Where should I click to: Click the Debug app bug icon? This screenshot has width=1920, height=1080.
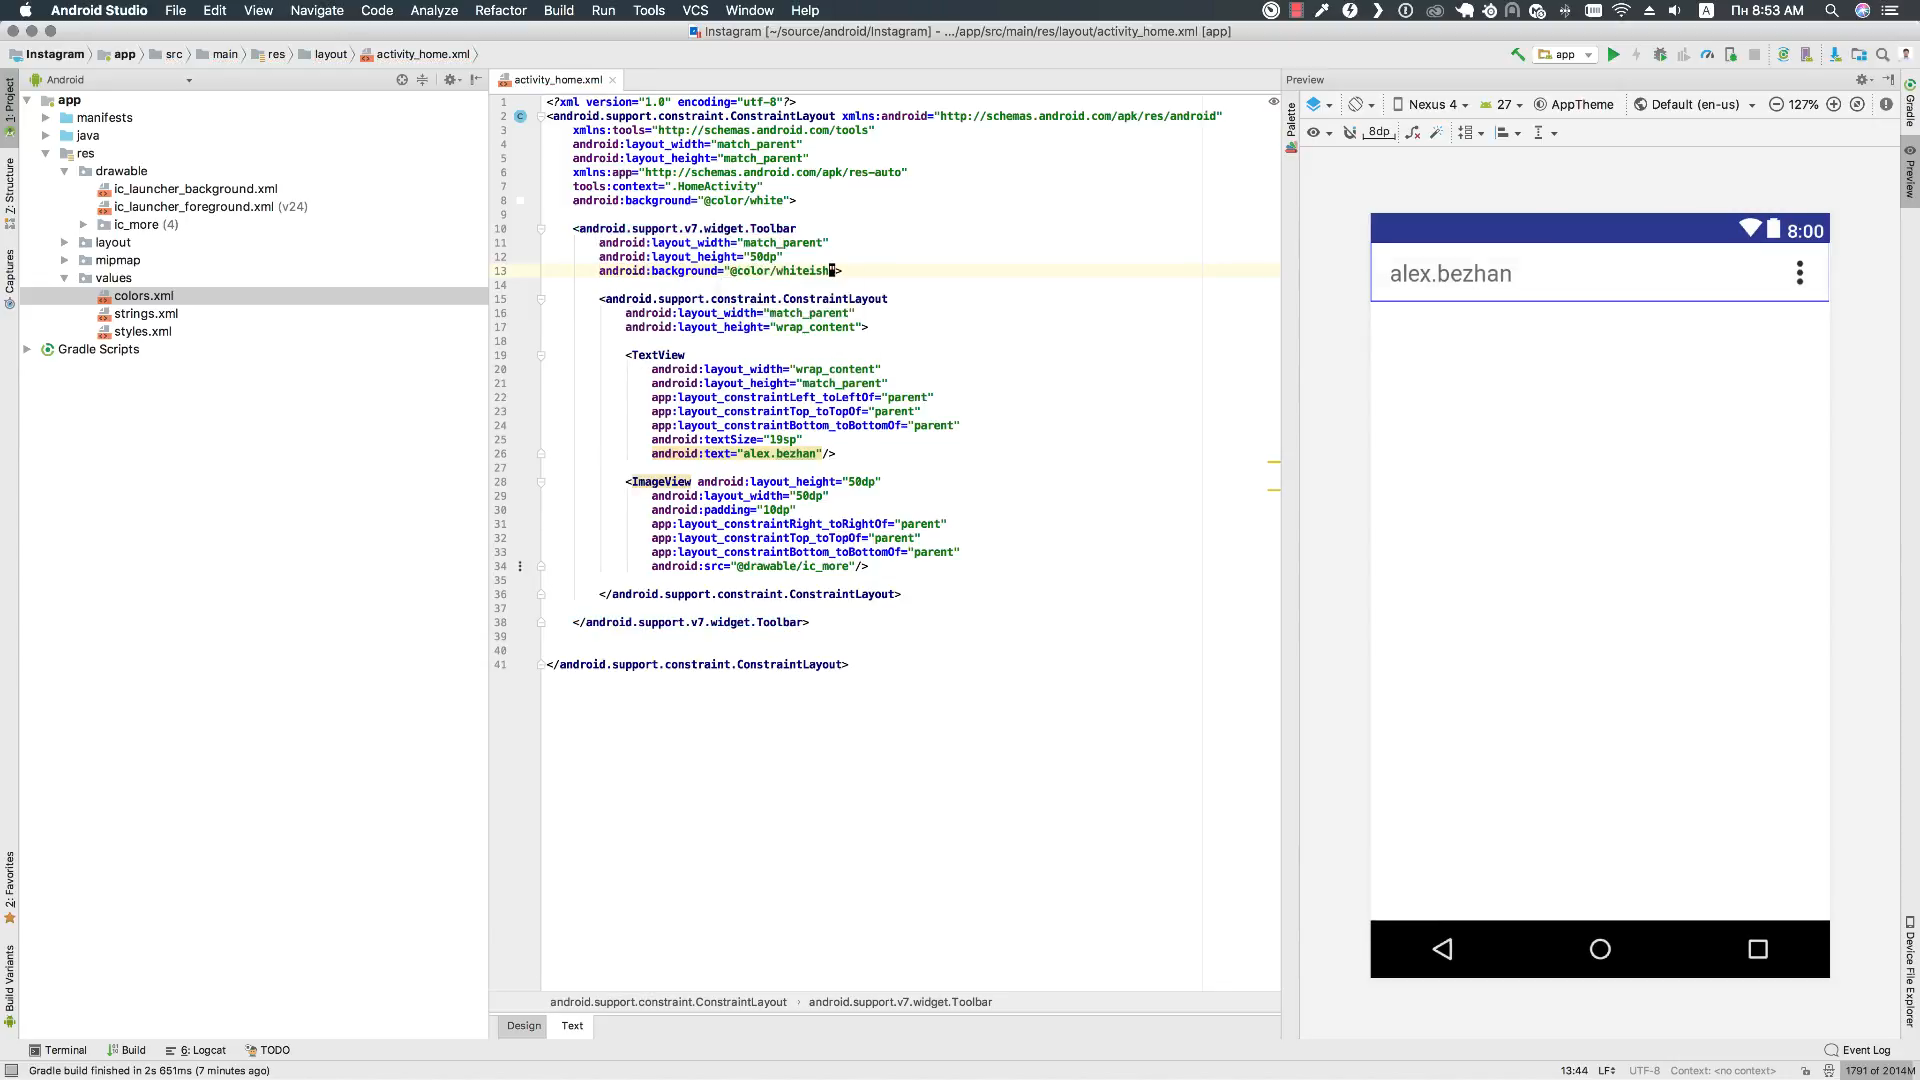(1660, 55)
